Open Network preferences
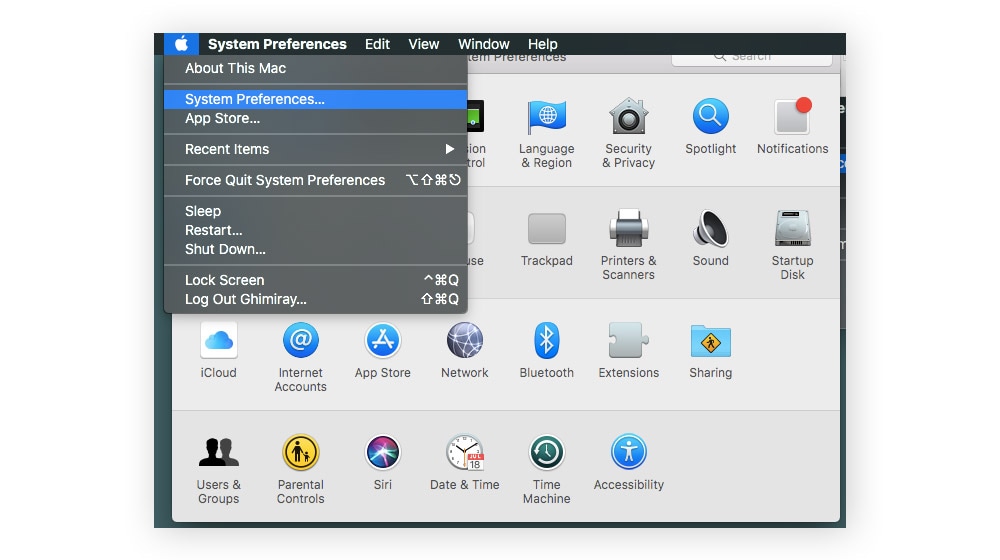This screenshot has width=1000, height=560. point(464,351)
